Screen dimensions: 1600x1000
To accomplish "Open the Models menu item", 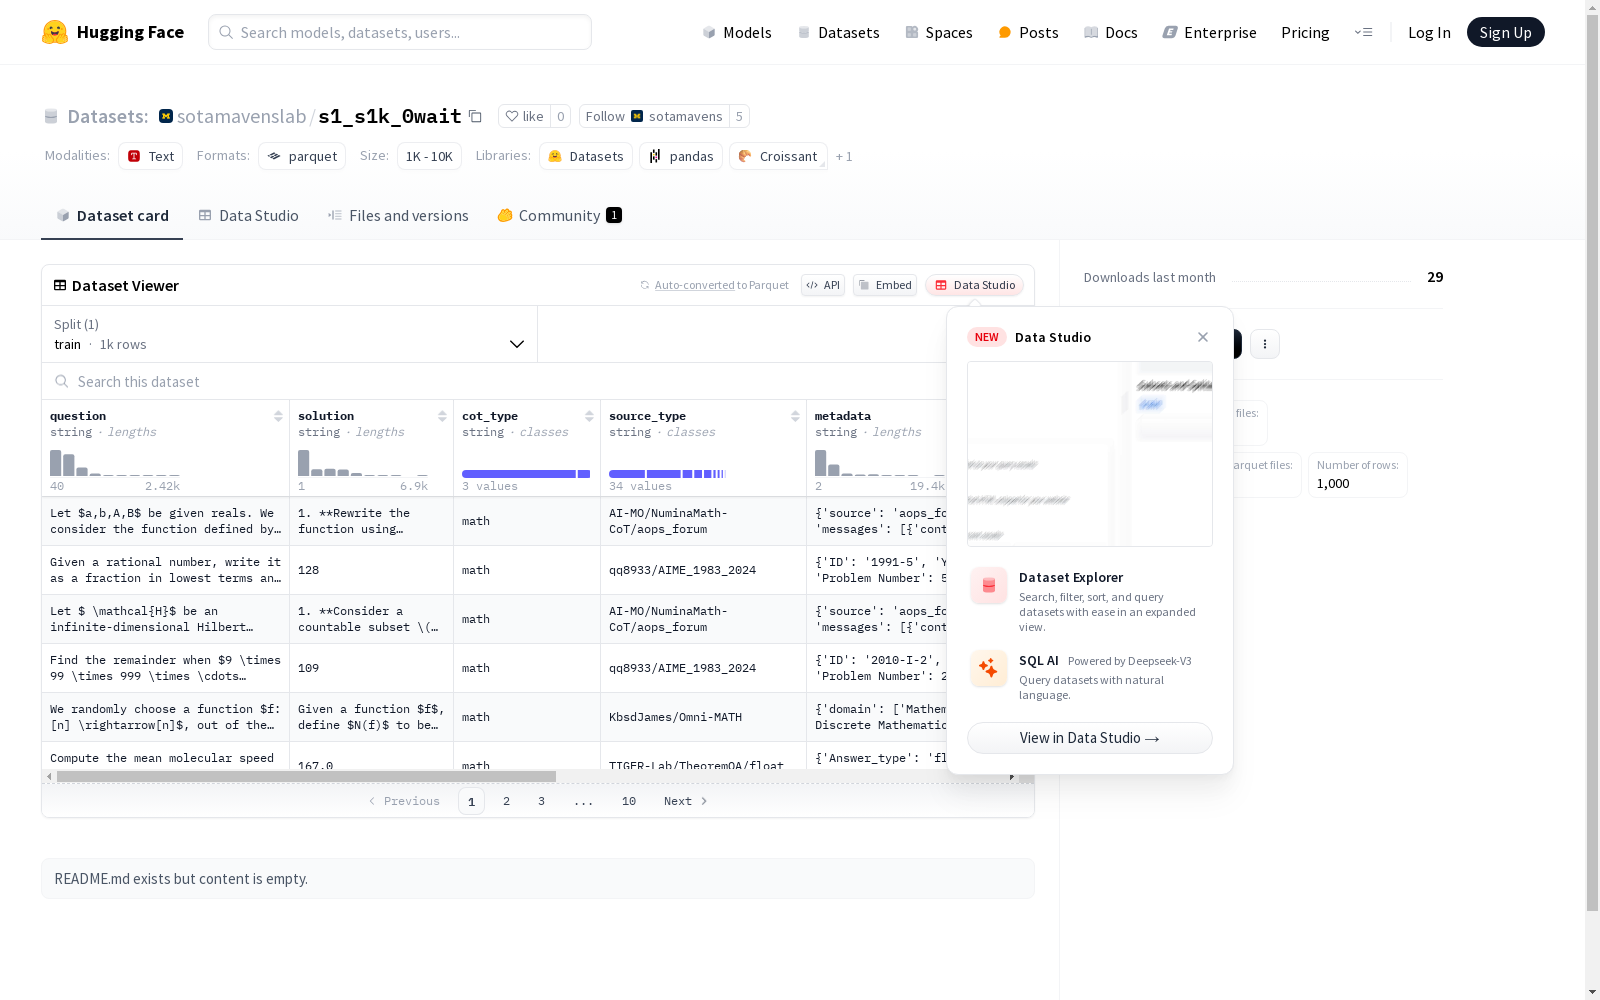I will click(x=737, y=32).
